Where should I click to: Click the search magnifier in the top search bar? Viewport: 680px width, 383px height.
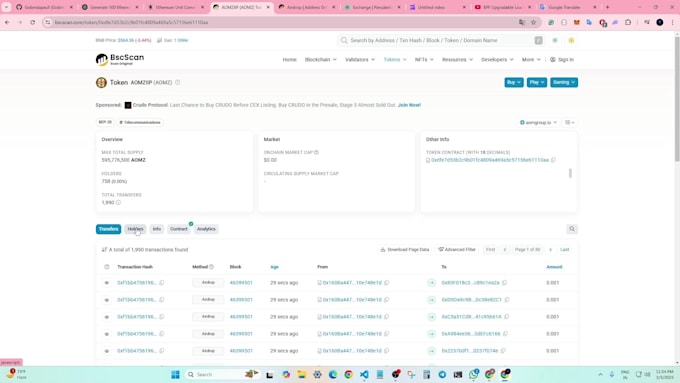point(344,40)
